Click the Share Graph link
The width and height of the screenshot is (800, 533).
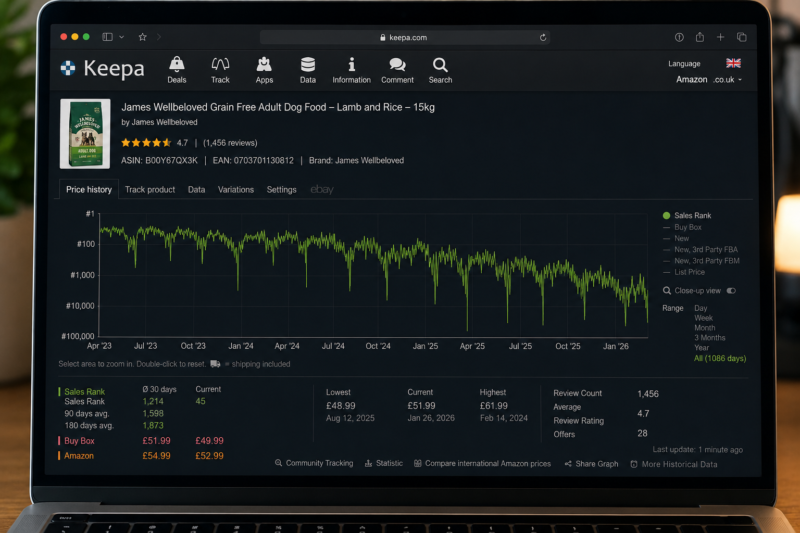coord(592,464)
